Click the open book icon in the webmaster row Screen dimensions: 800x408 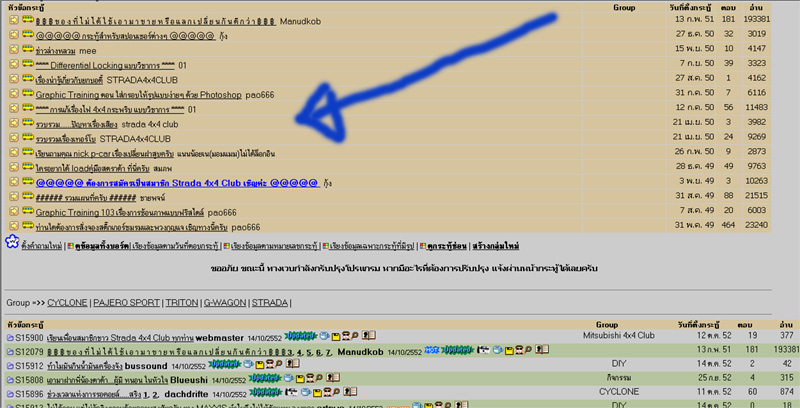pos(368,335)
